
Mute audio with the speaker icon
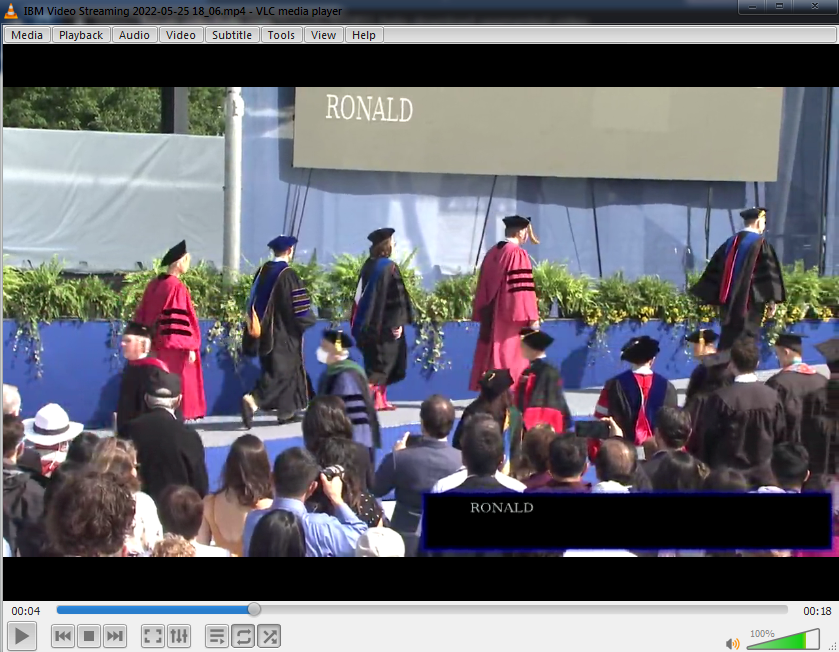pyautogui.click(x=732, y=643)
